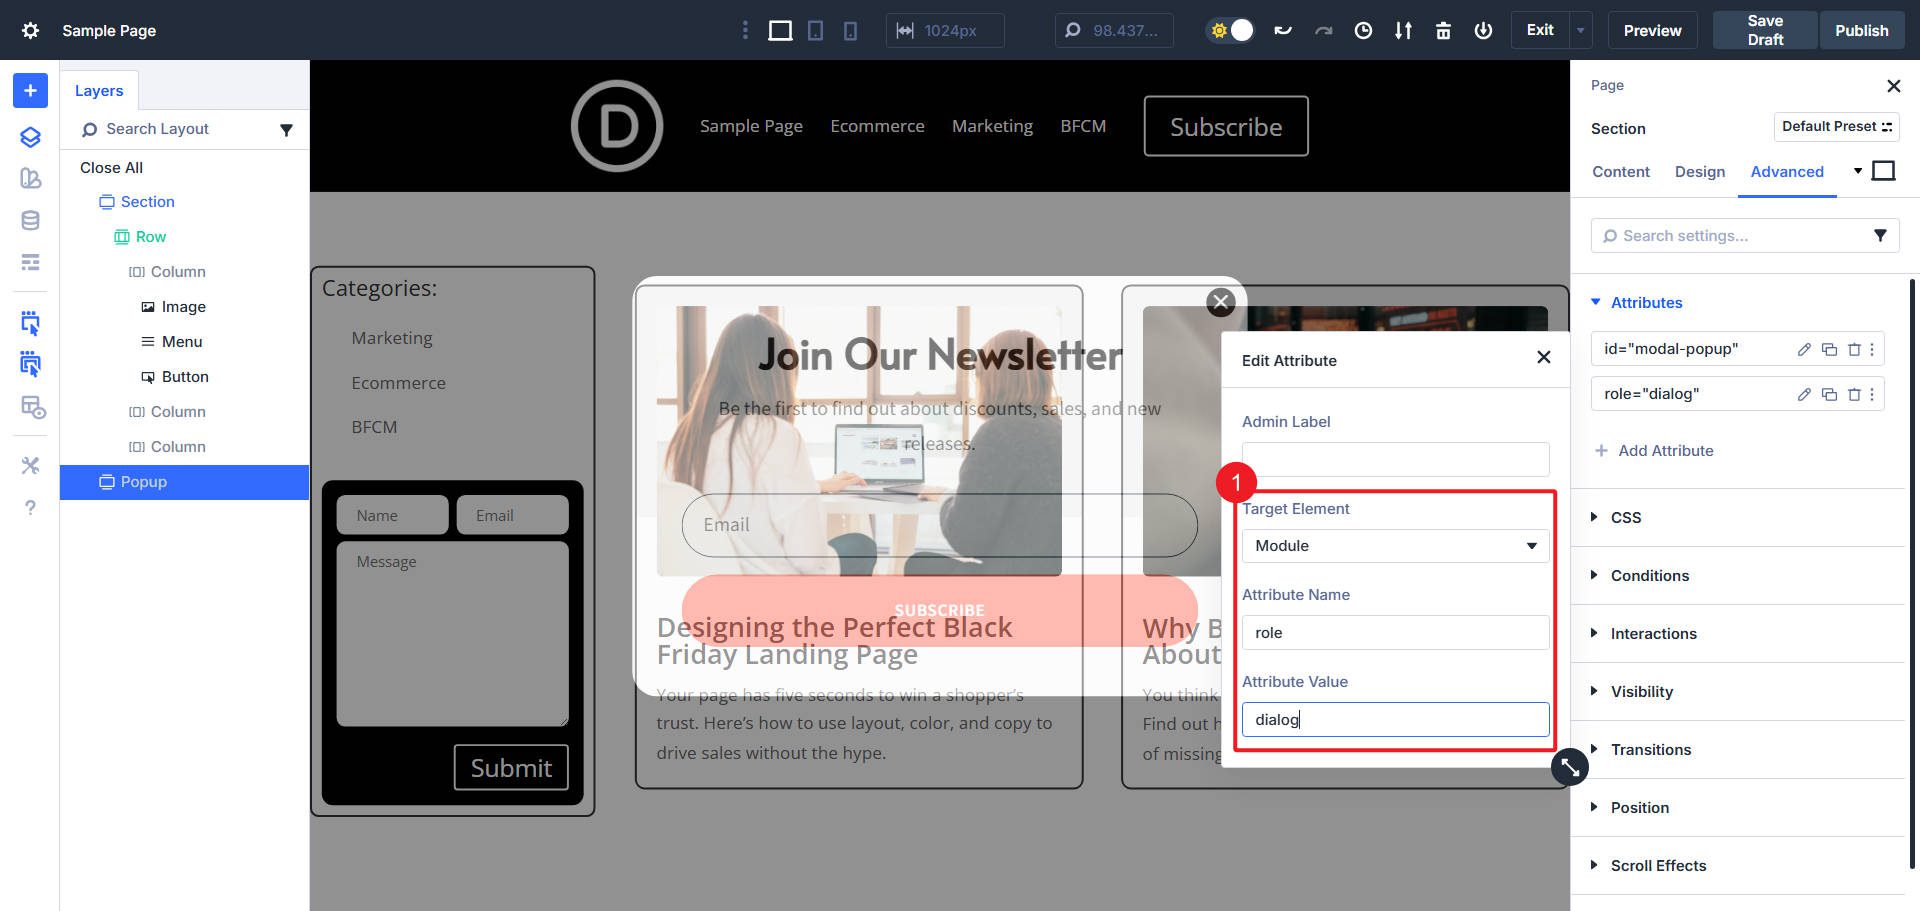Expand the CSS section
Viewport: 1920px width, 911px height.
click(1627, 517)
